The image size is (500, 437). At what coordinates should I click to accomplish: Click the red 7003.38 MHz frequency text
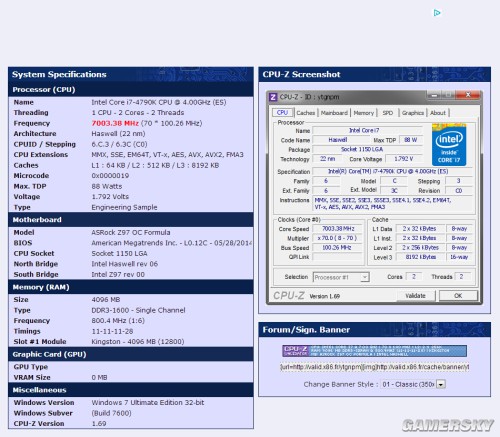pyautogui.click(x=115, y=123)
